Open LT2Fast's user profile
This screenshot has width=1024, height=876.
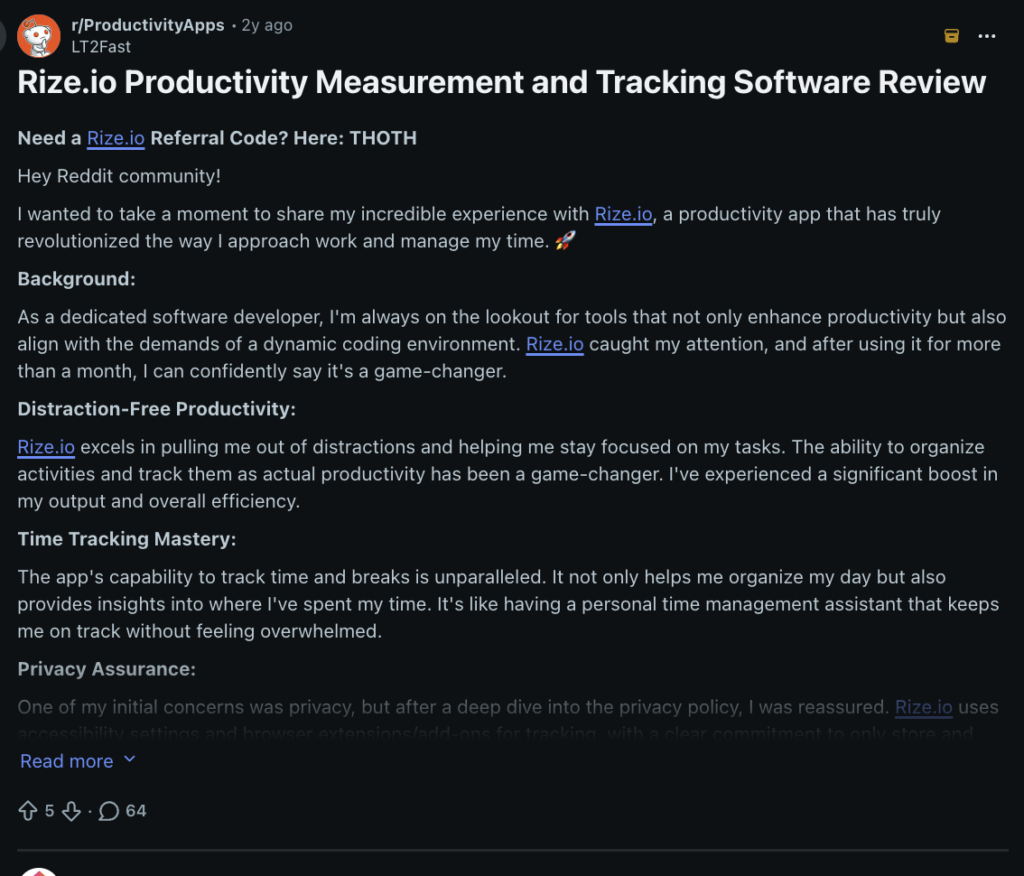[101, 47]
